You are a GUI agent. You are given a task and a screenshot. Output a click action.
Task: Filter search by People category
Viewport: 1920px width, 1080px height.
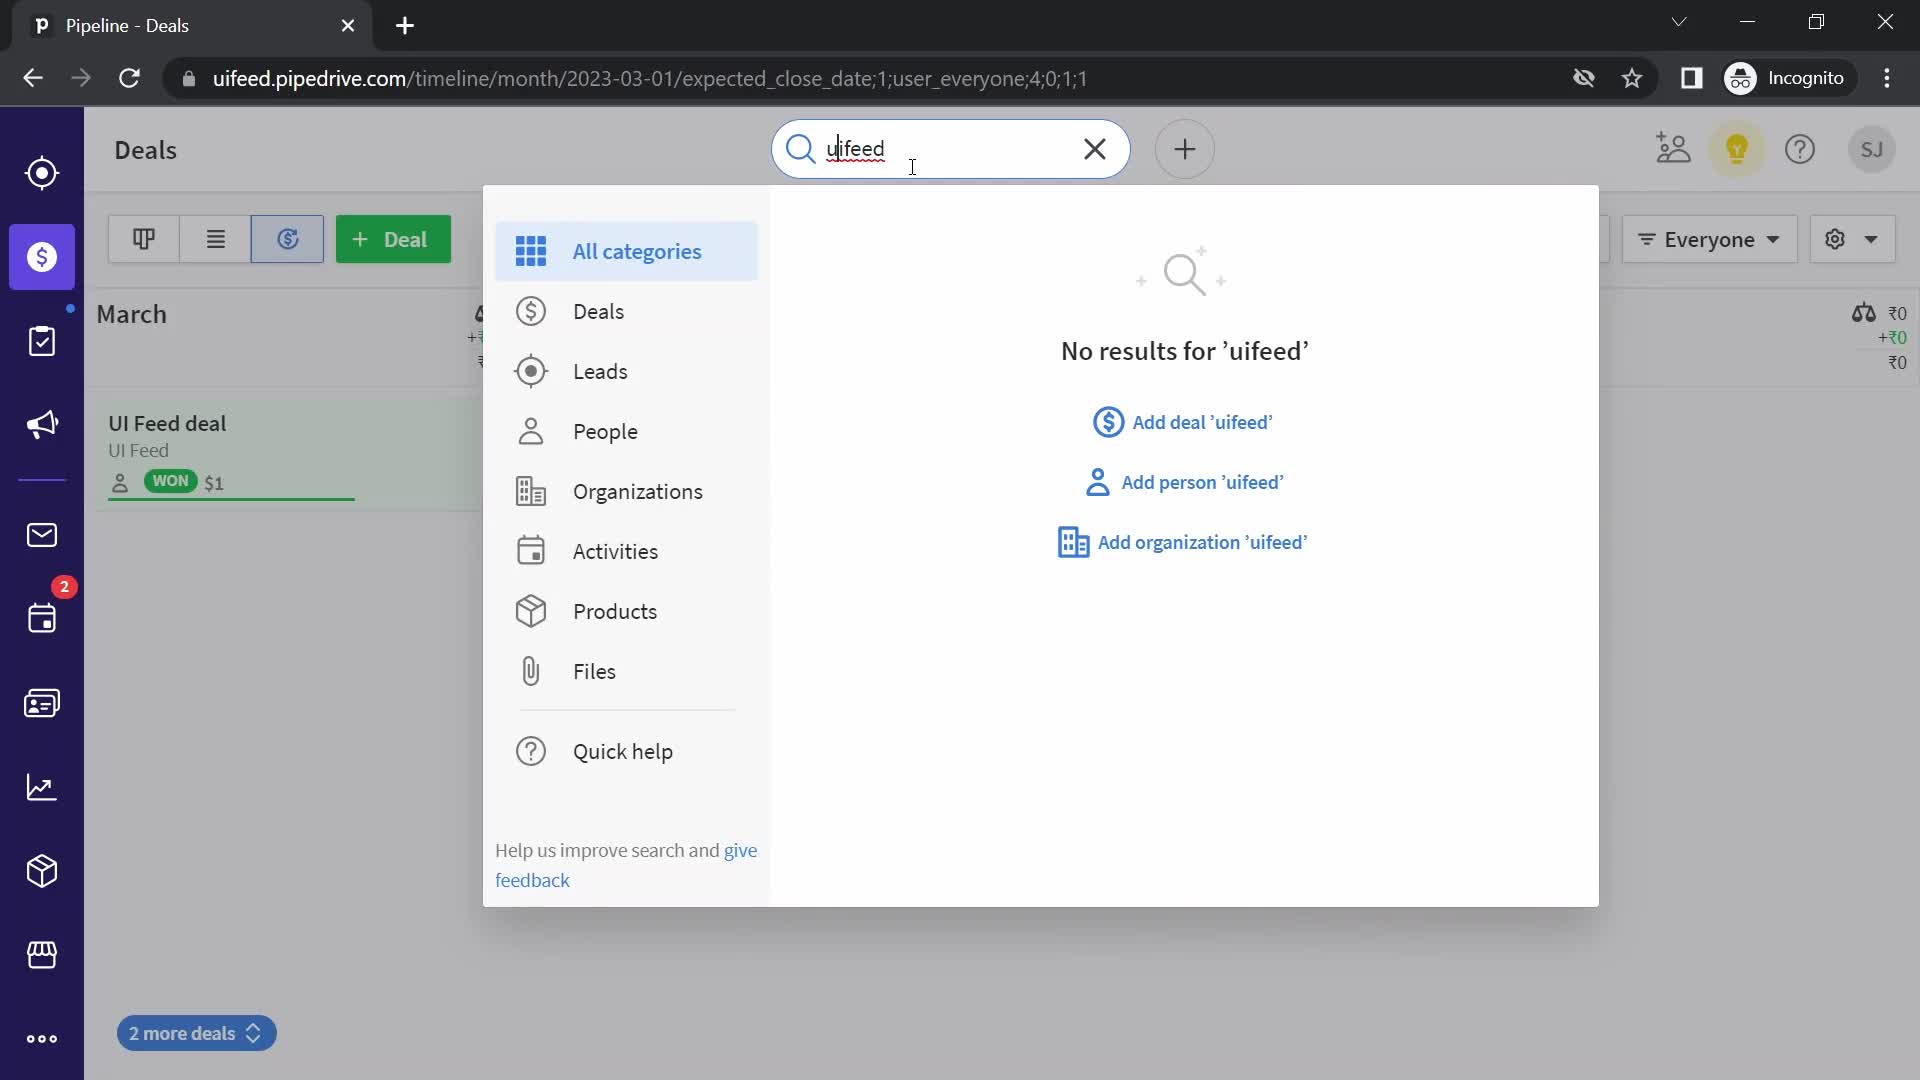point(626,431)
